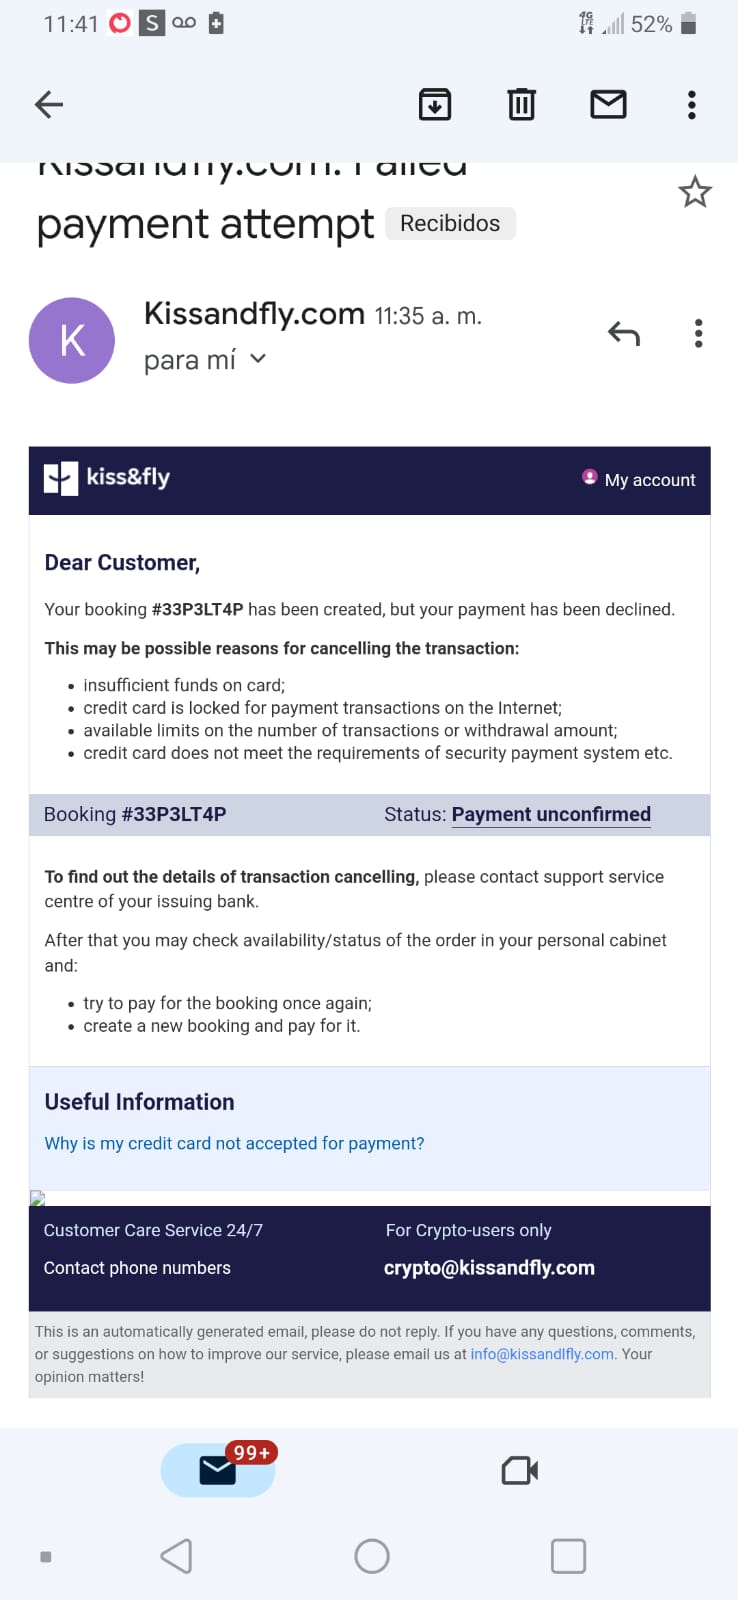Tap the kiss&fly logo
Screen dimensions: 738x1600
pos(107,478)
